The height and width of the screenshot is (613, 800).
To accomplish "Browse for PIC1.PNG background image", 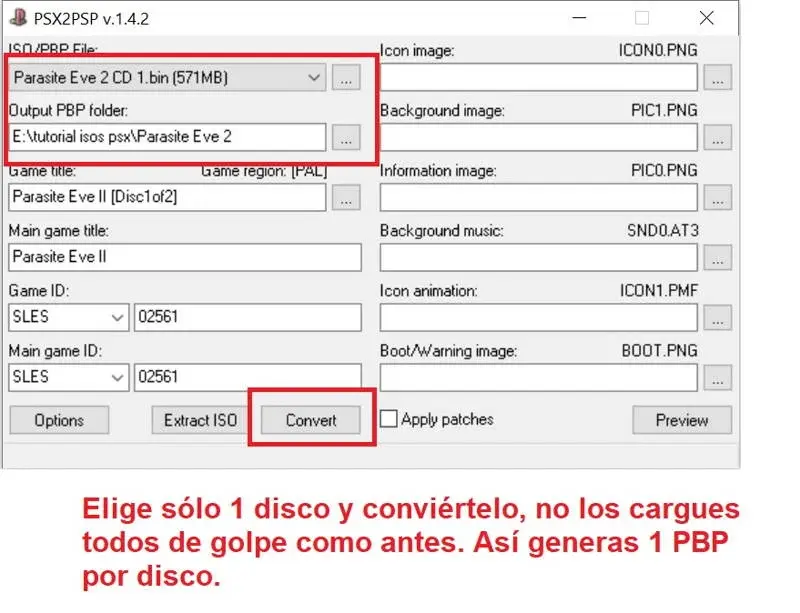I will (717, 137).
